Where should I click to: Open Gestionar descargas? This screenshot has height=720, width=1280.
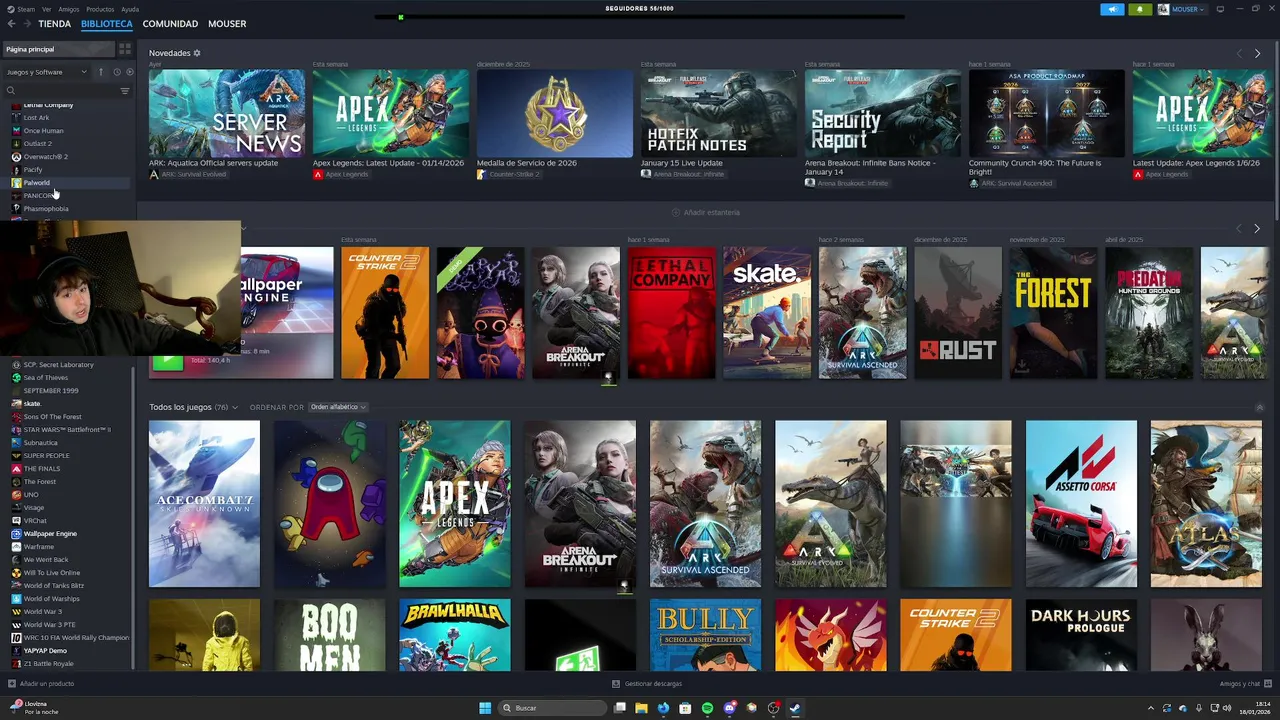coord(647,684)
